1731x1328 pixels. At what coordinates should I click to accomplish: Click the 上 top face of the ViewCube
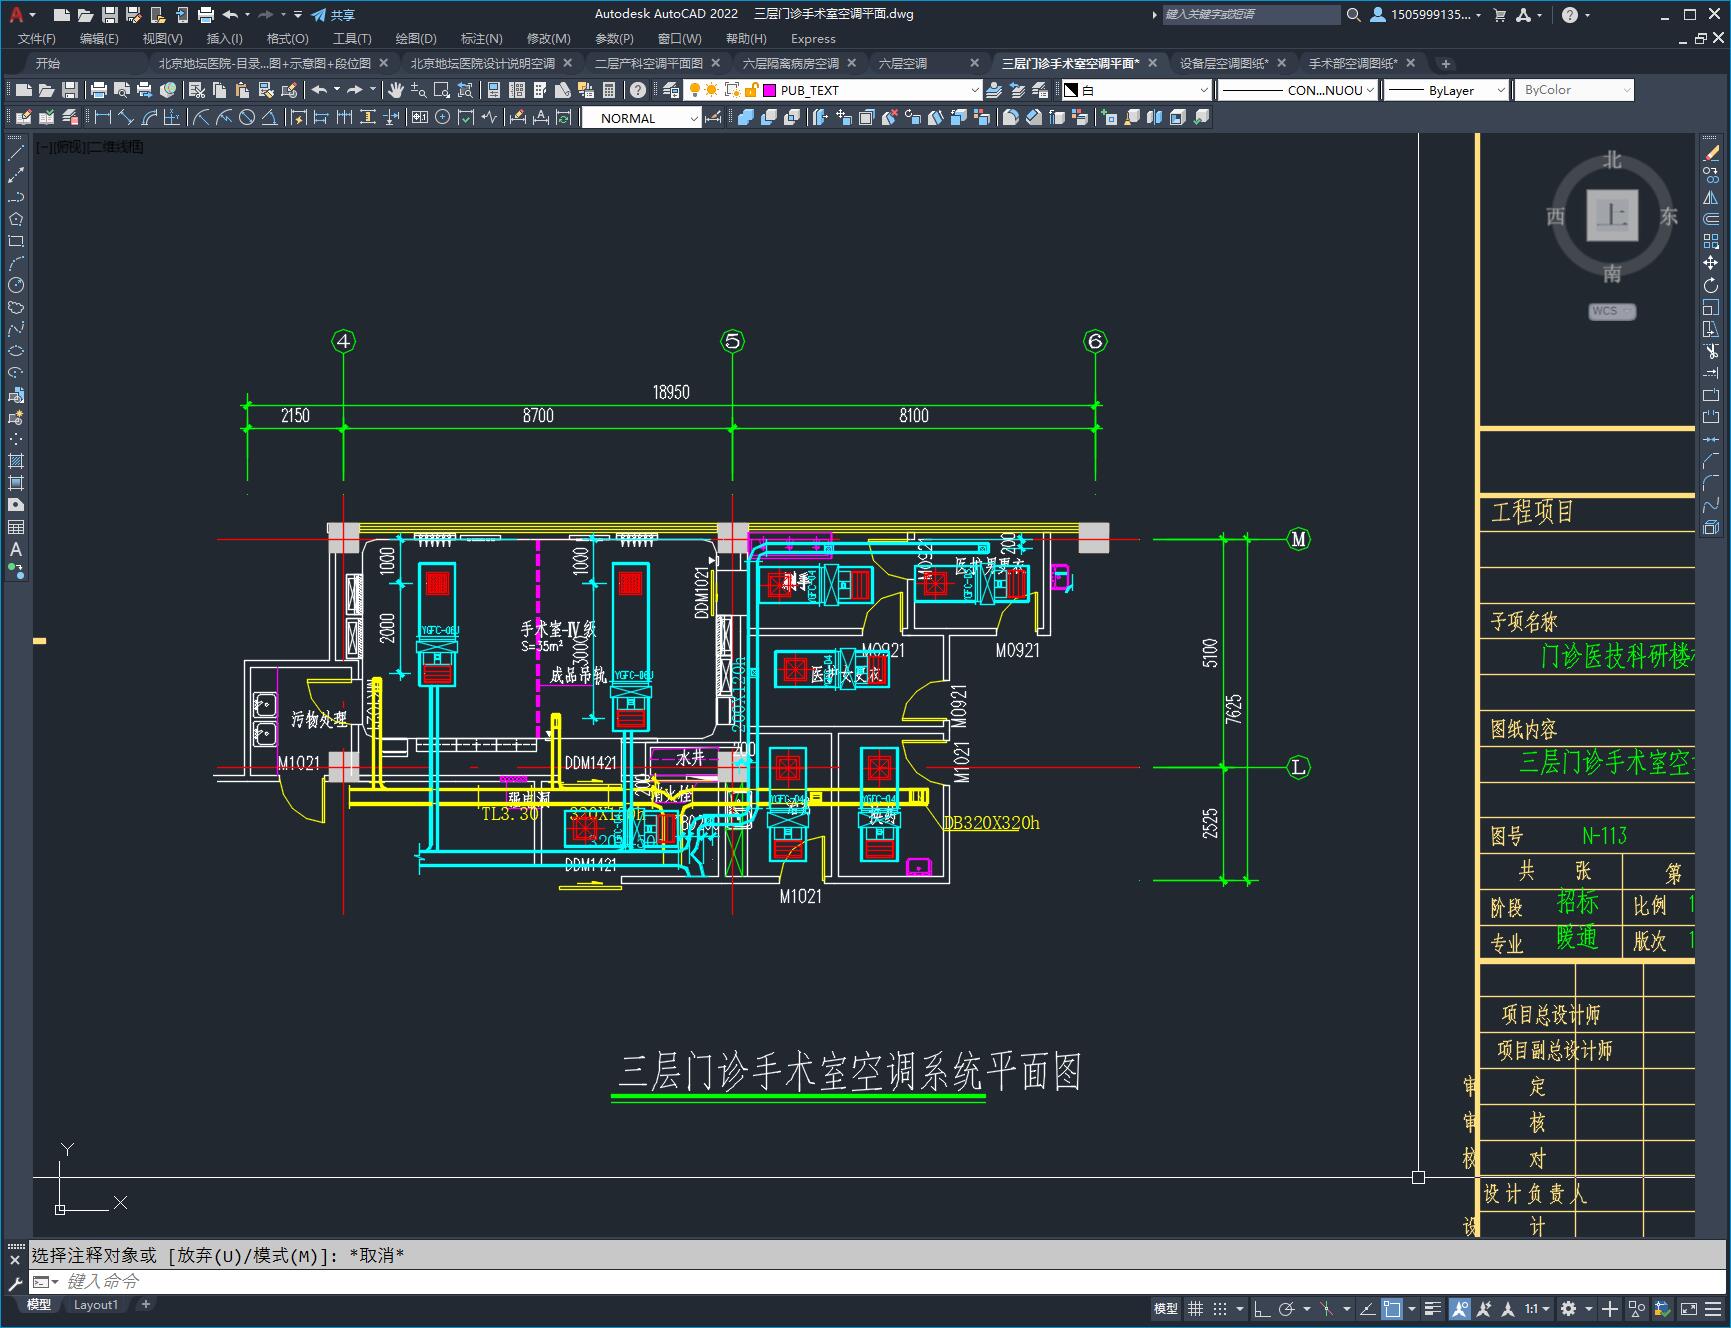click(1612, 215)
